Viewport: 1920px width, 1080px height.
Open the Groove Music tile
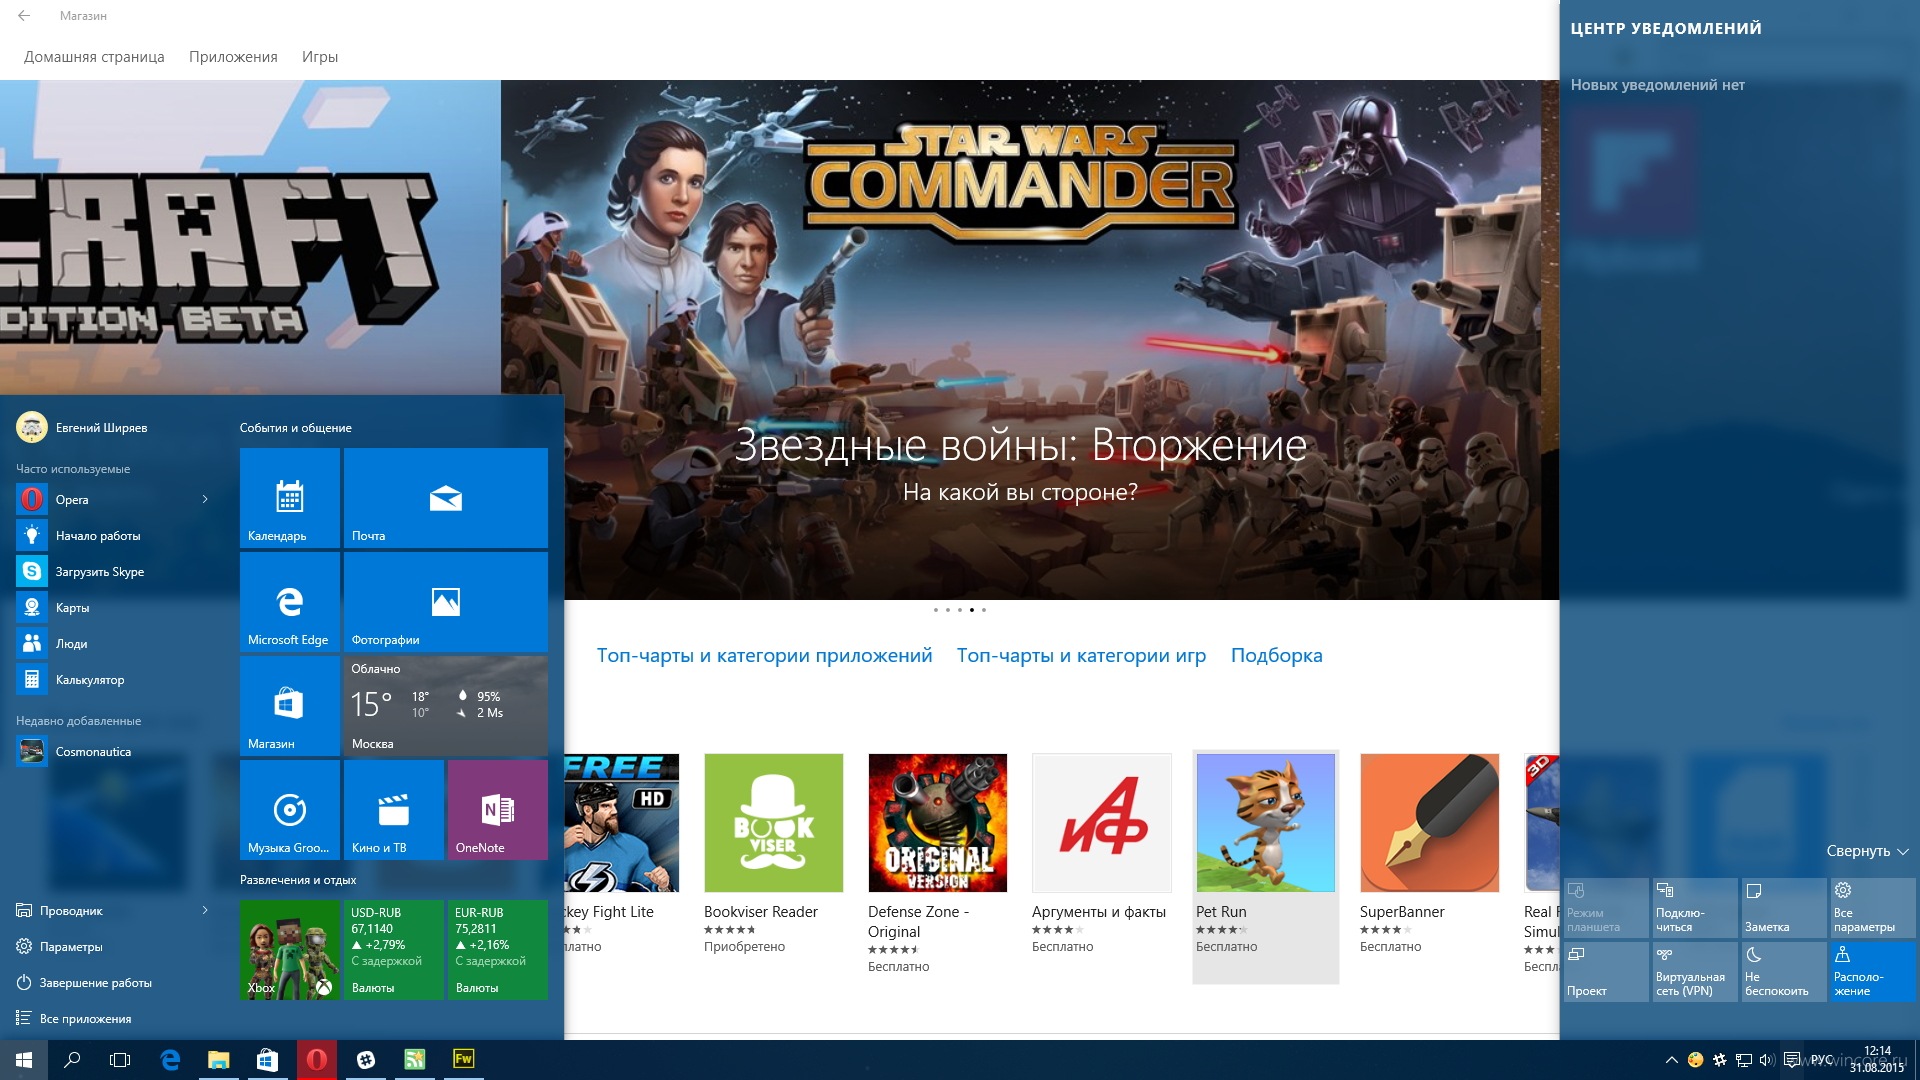tap(290, 810)
